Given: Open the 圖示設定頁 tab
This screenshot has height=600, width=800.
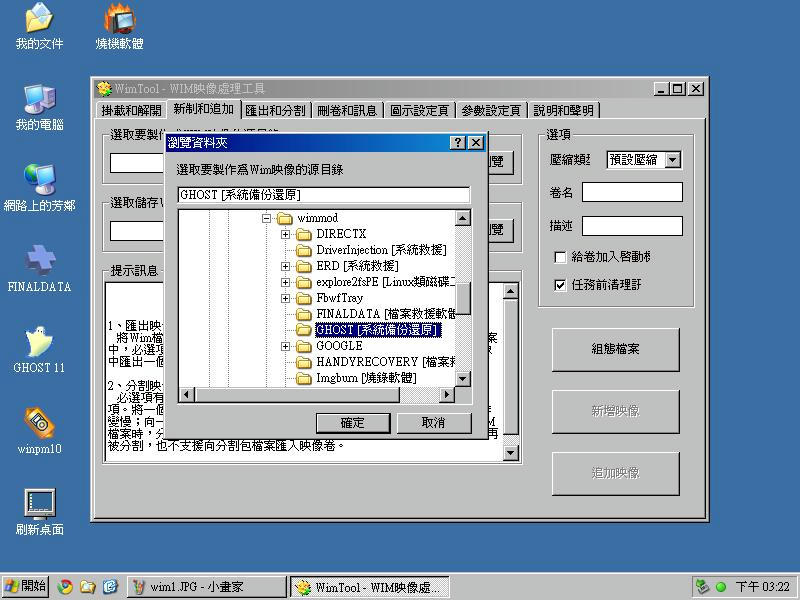Looking at the screenshot, I should click(419, 110).
